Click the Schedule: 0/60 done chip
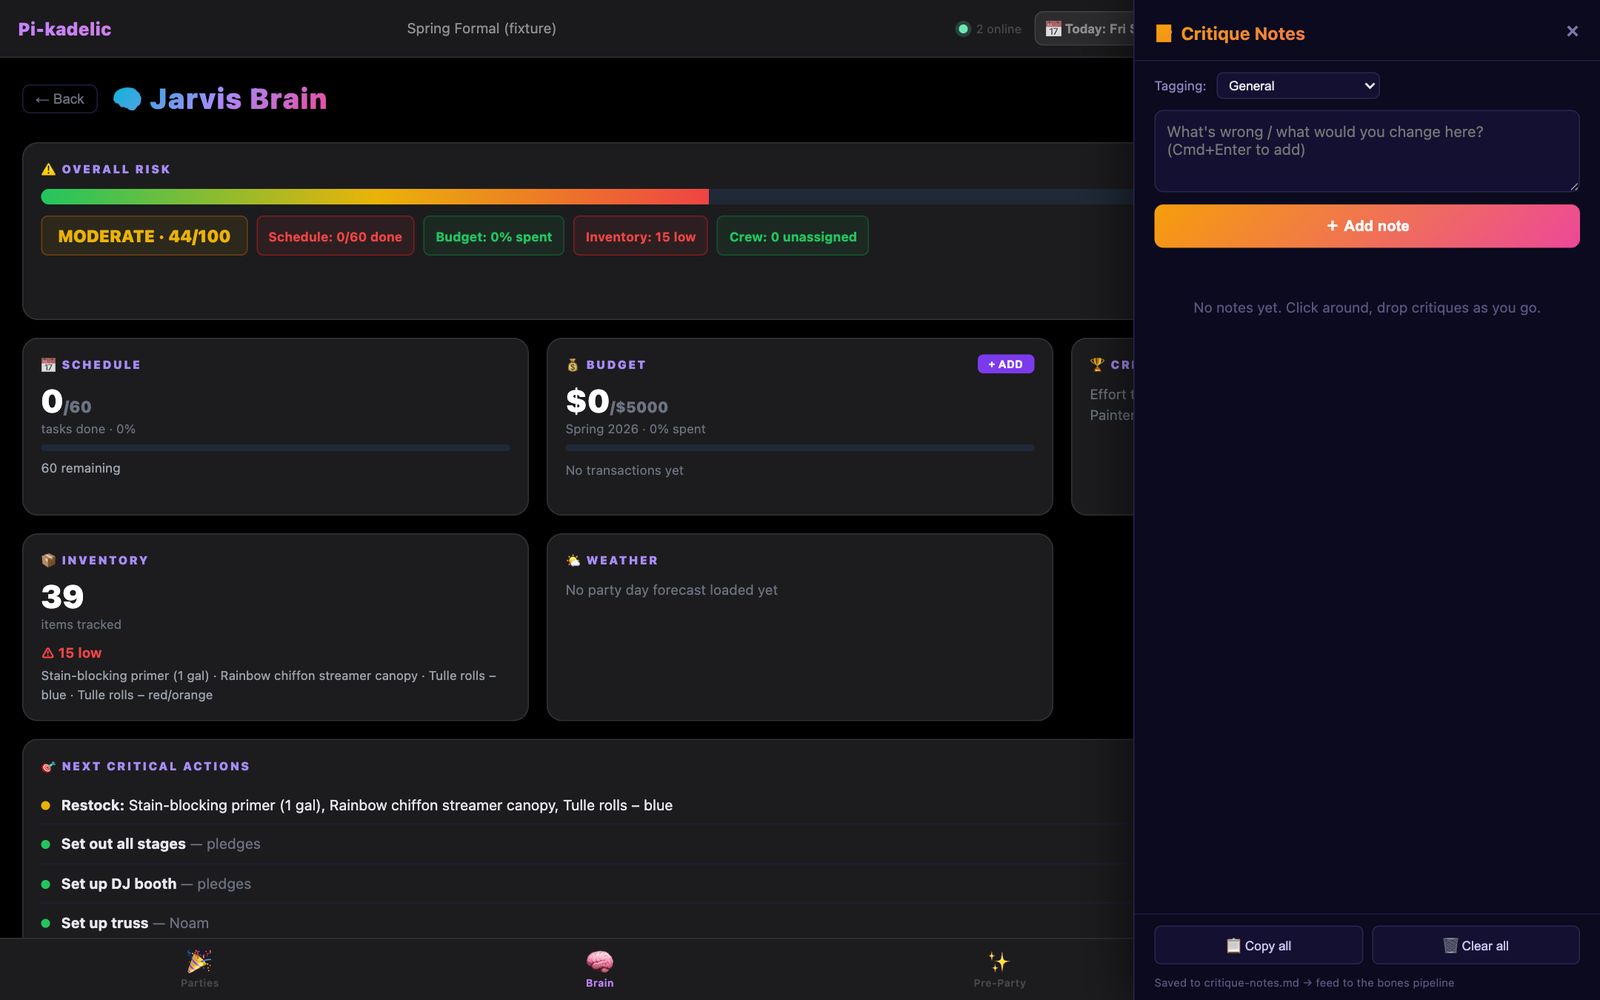 coord(335,236)
